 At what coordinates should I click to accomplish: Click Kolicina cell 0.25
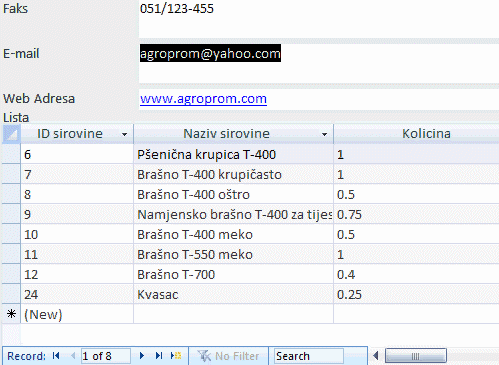pyautogui.click(x=416, y=294)
